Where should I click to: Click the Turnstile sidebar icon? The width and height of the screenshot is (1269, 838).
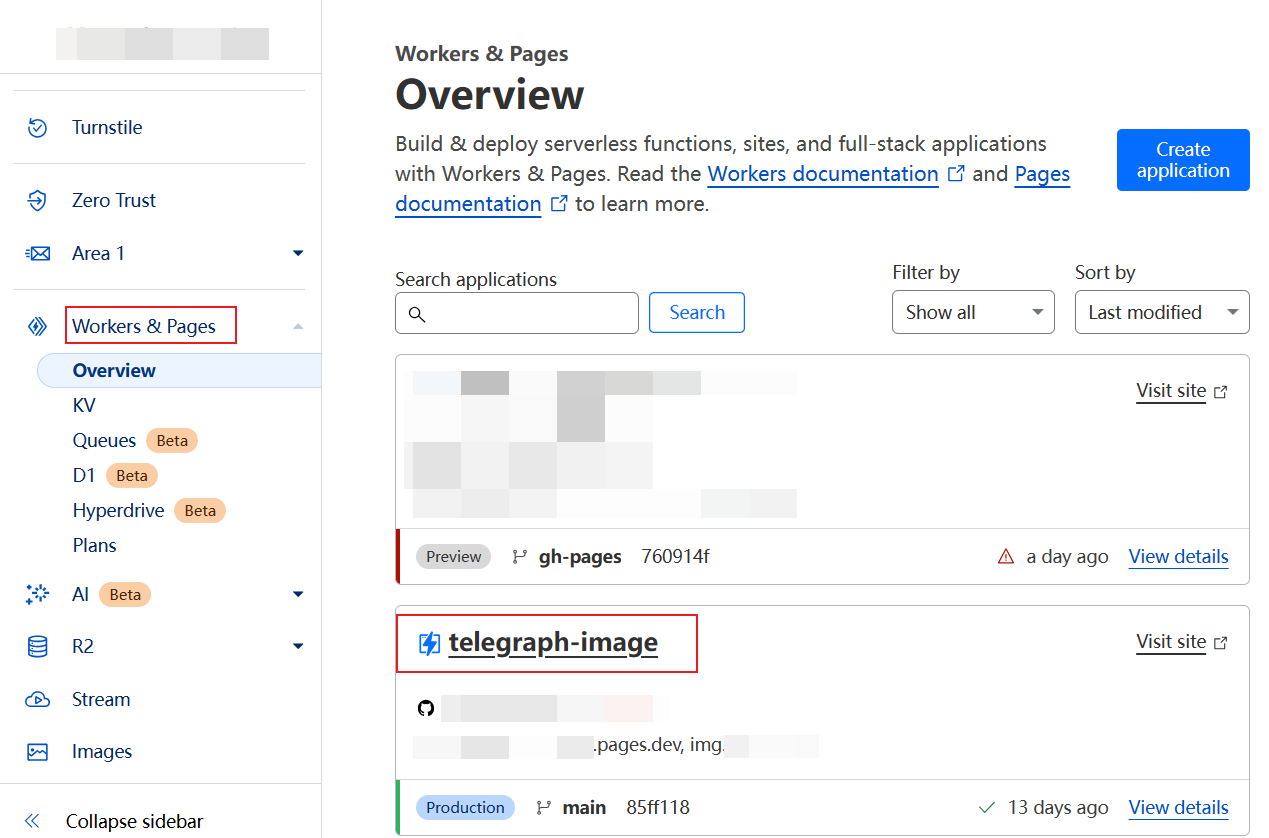[x=37, y=127]
